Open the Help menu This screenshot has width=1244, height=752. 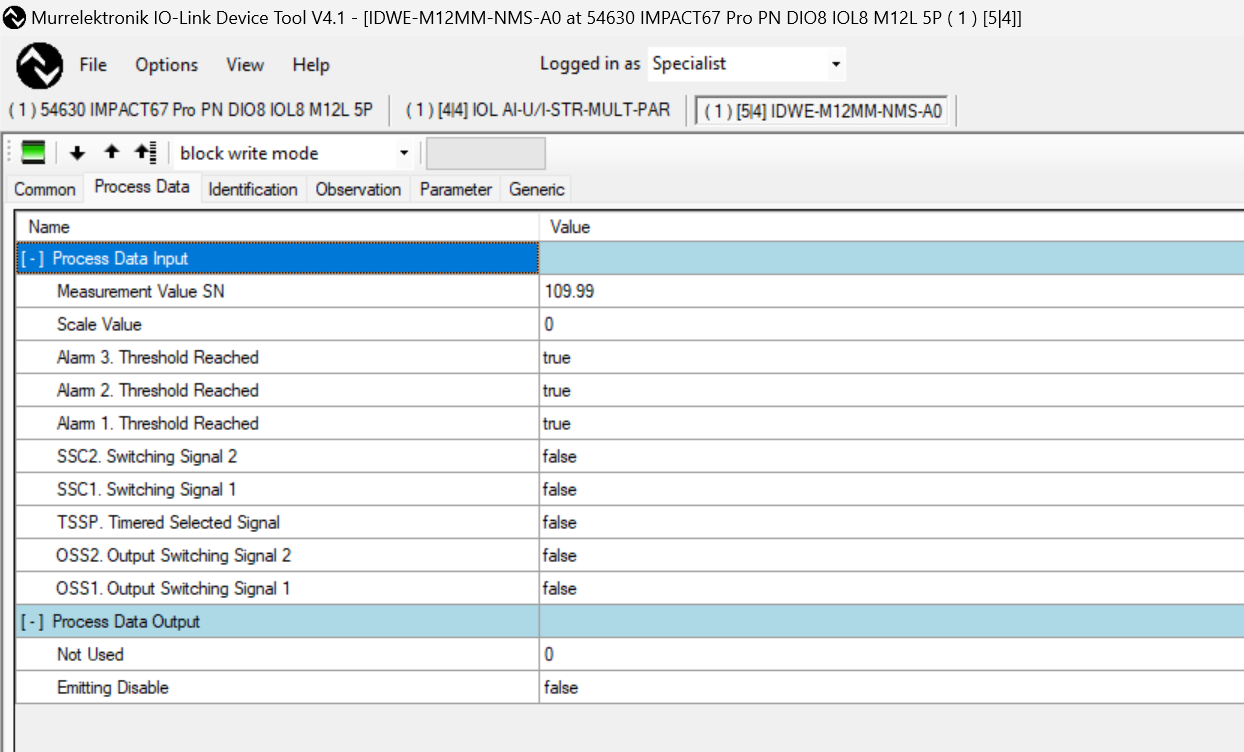(311, 65)
